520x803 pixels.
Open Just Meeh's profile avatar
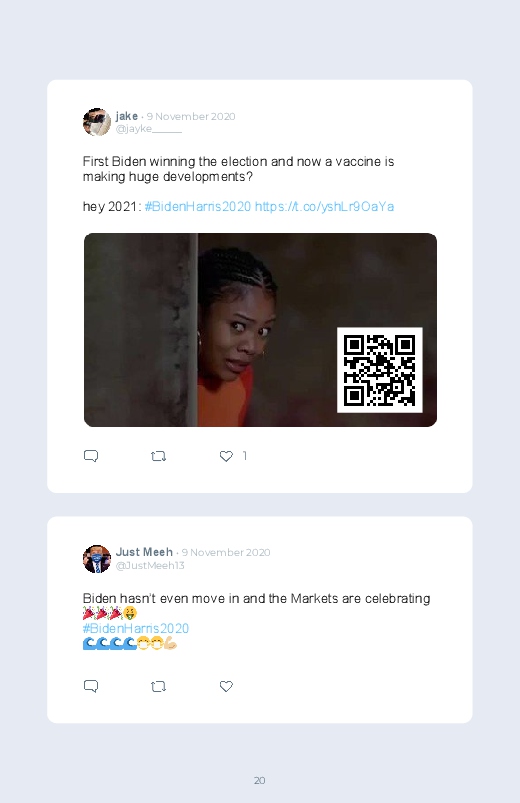click(x=97, y=559)
